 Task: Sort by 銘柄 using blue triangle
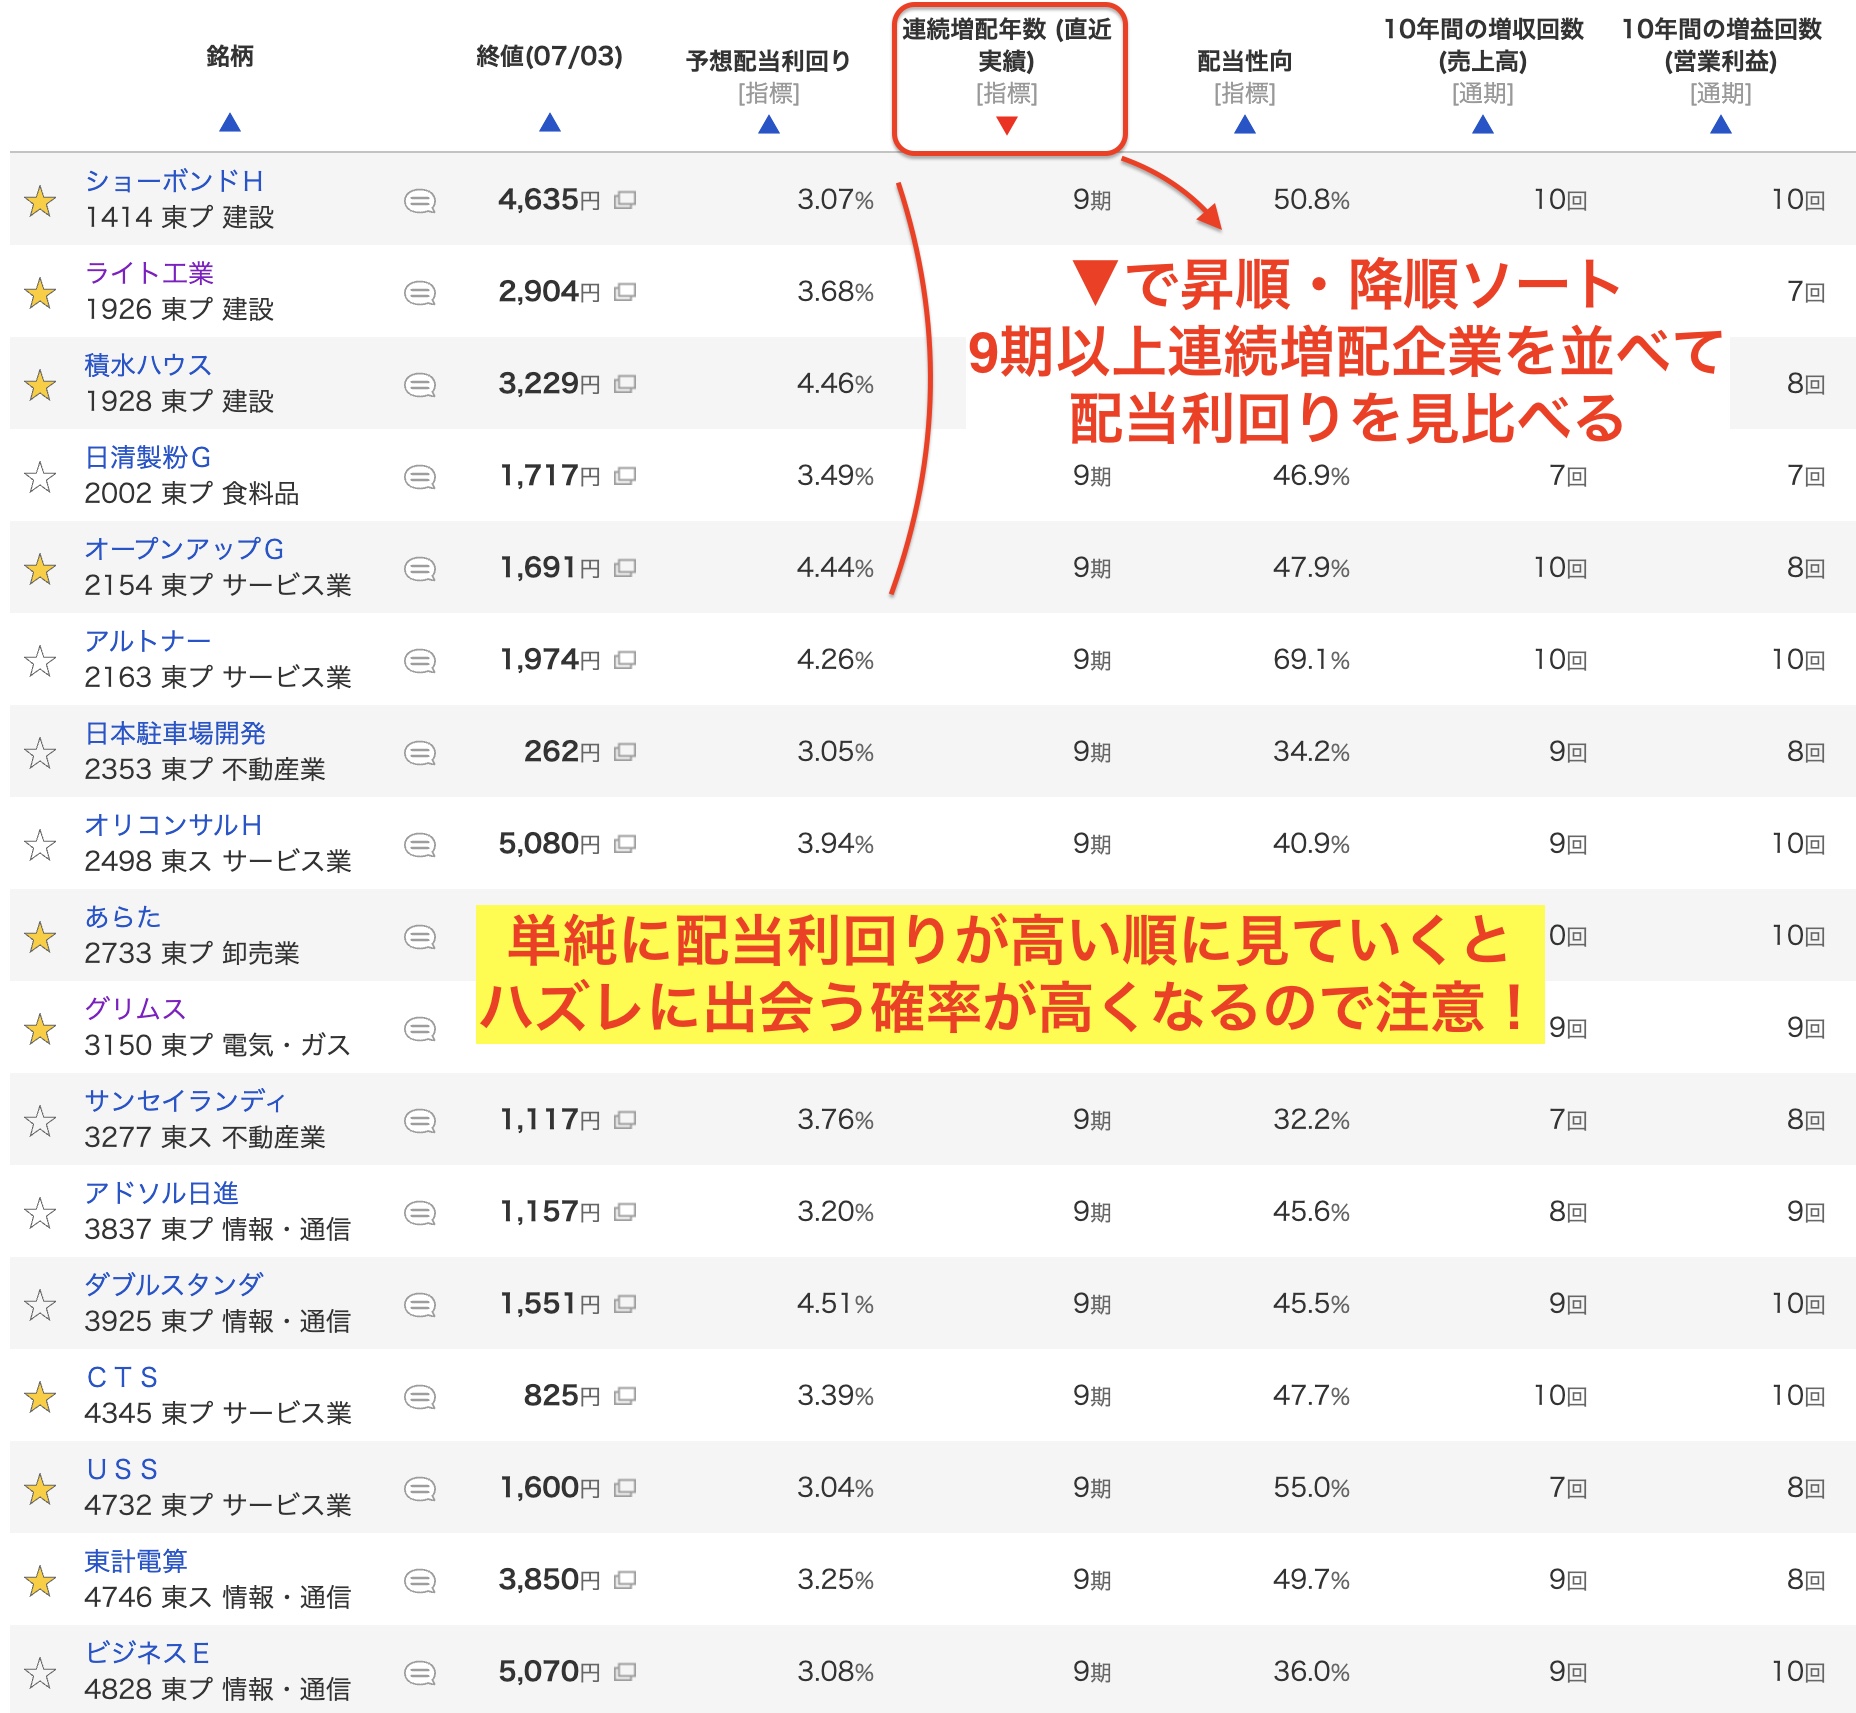click(230, 123)
